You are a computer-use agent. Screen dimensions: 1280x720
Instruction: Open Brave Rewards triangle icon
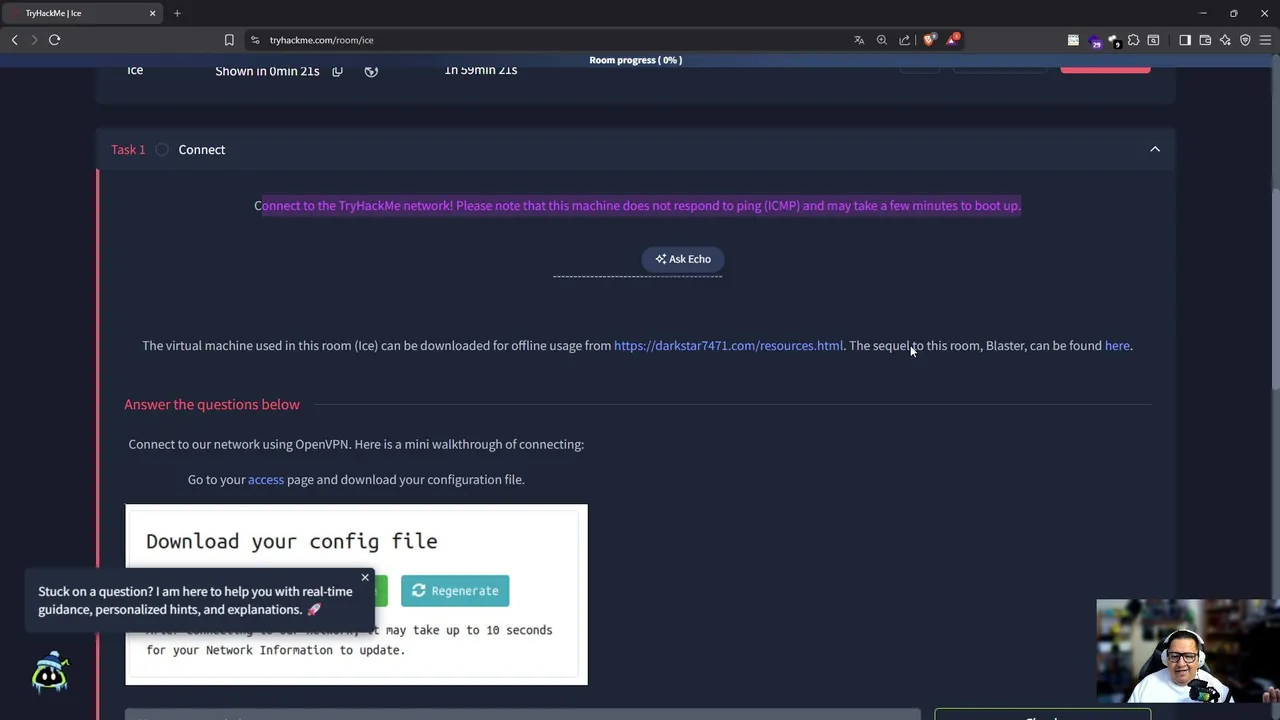pyautogui.click(x=953, y=40)
